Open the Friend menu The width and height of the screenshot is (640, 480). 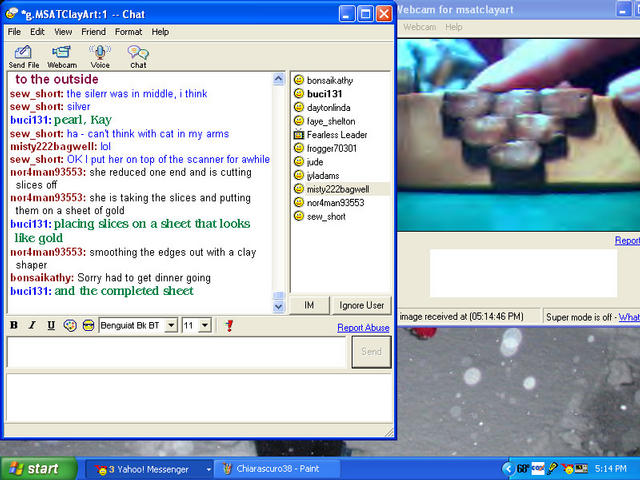click(x=93, y=32)
